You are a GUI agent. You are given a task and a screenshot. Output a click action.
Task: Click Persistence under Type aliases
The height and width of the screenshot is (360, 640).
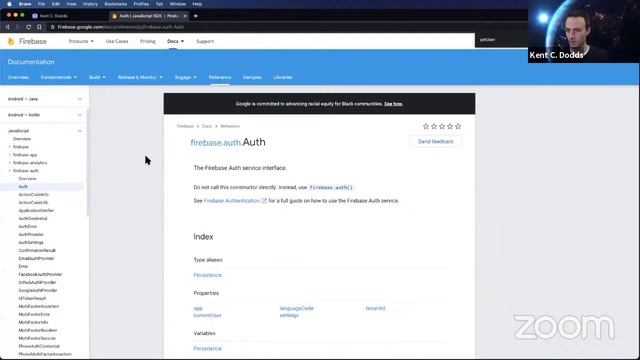pos(207,275)
